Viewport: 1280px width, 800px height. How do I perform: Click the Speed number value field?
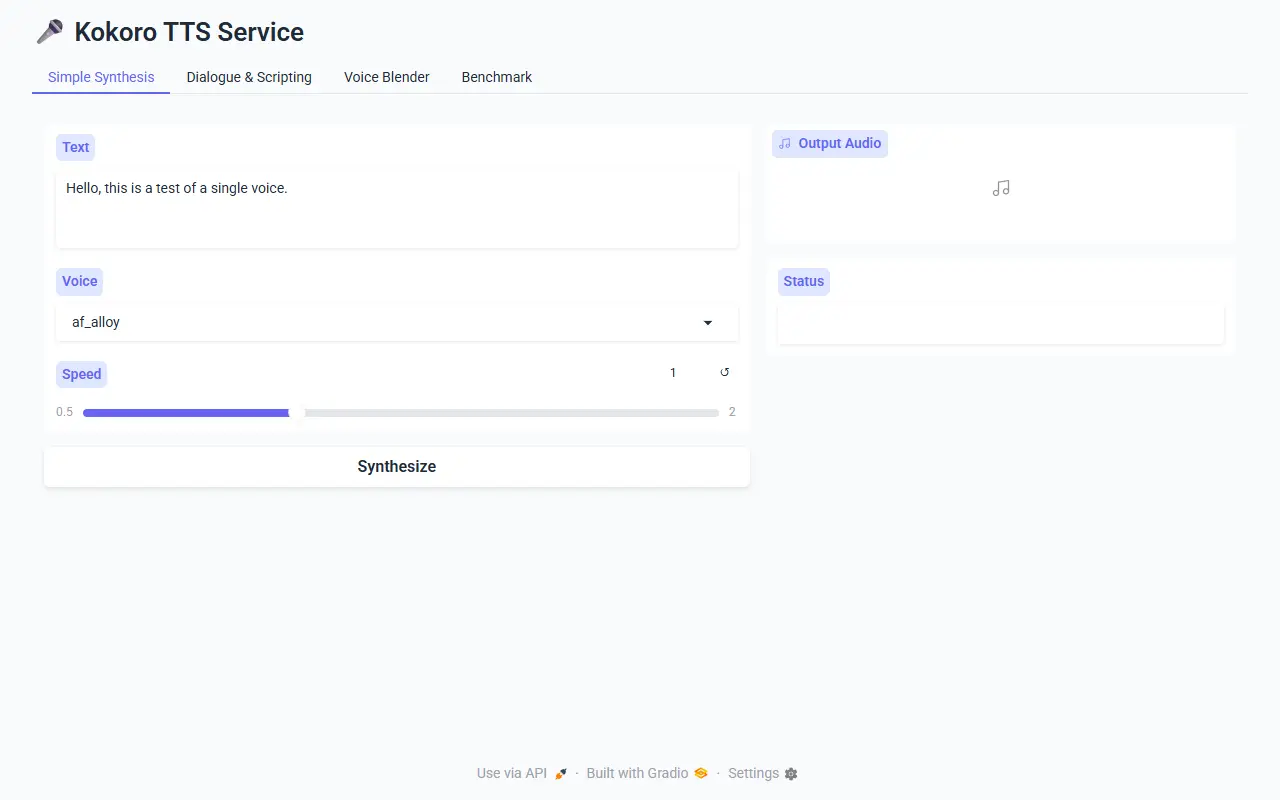point(673,373)
